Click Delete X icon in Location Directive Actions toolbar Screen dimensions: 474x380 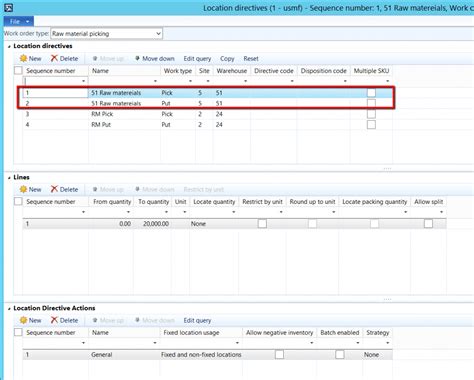point(54,320)
